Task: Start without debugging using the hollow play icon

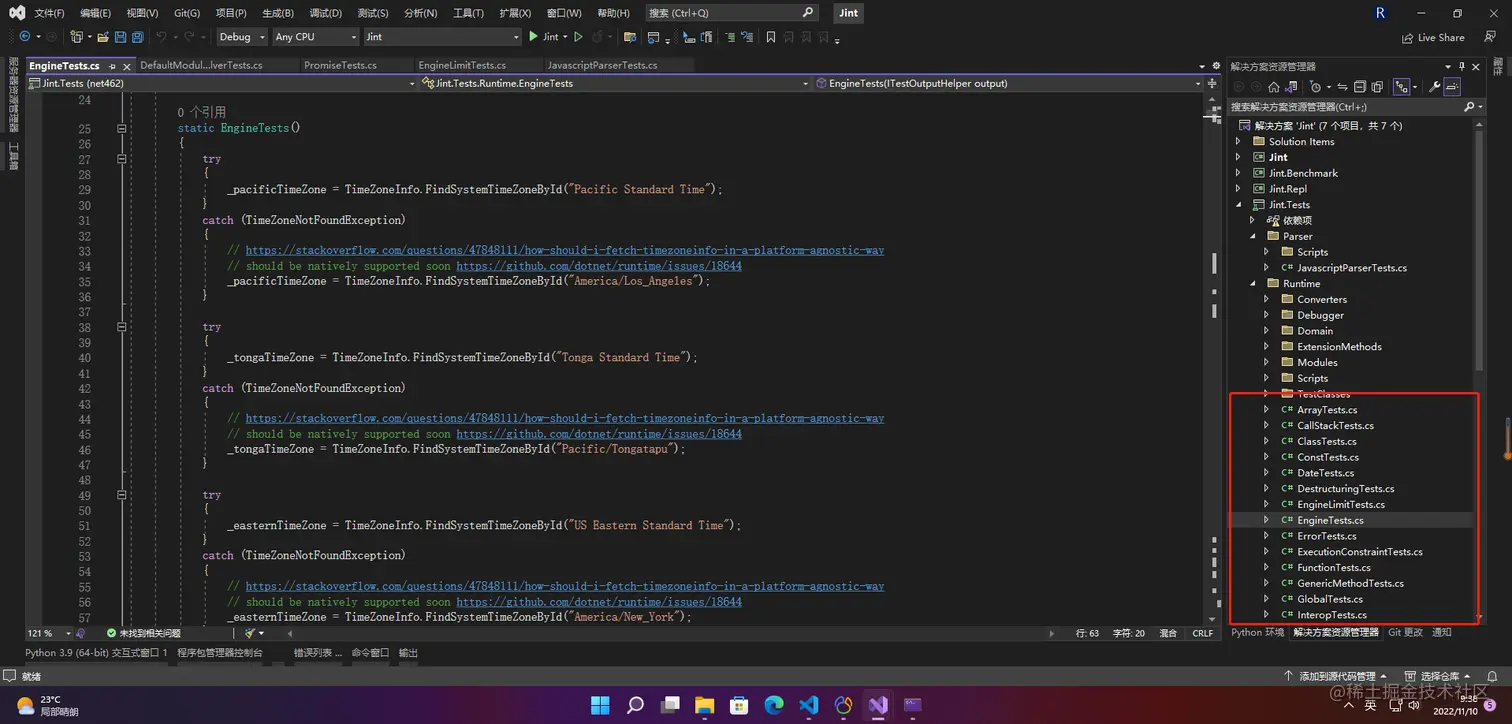Action: click(x=578, y=37)
